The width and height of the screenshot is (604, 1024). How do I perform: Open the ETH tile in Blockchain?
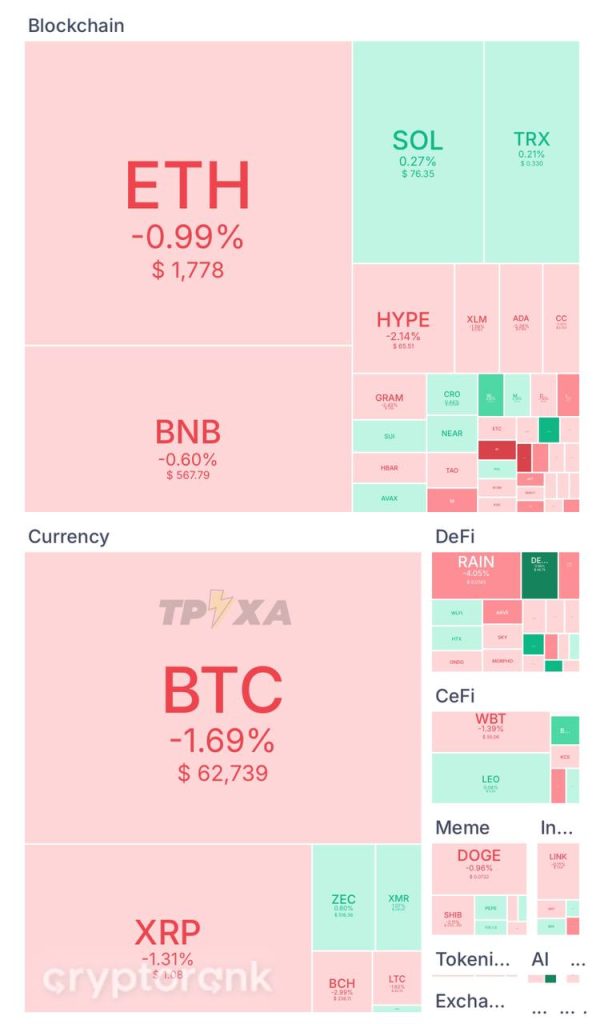click(188, 193)
